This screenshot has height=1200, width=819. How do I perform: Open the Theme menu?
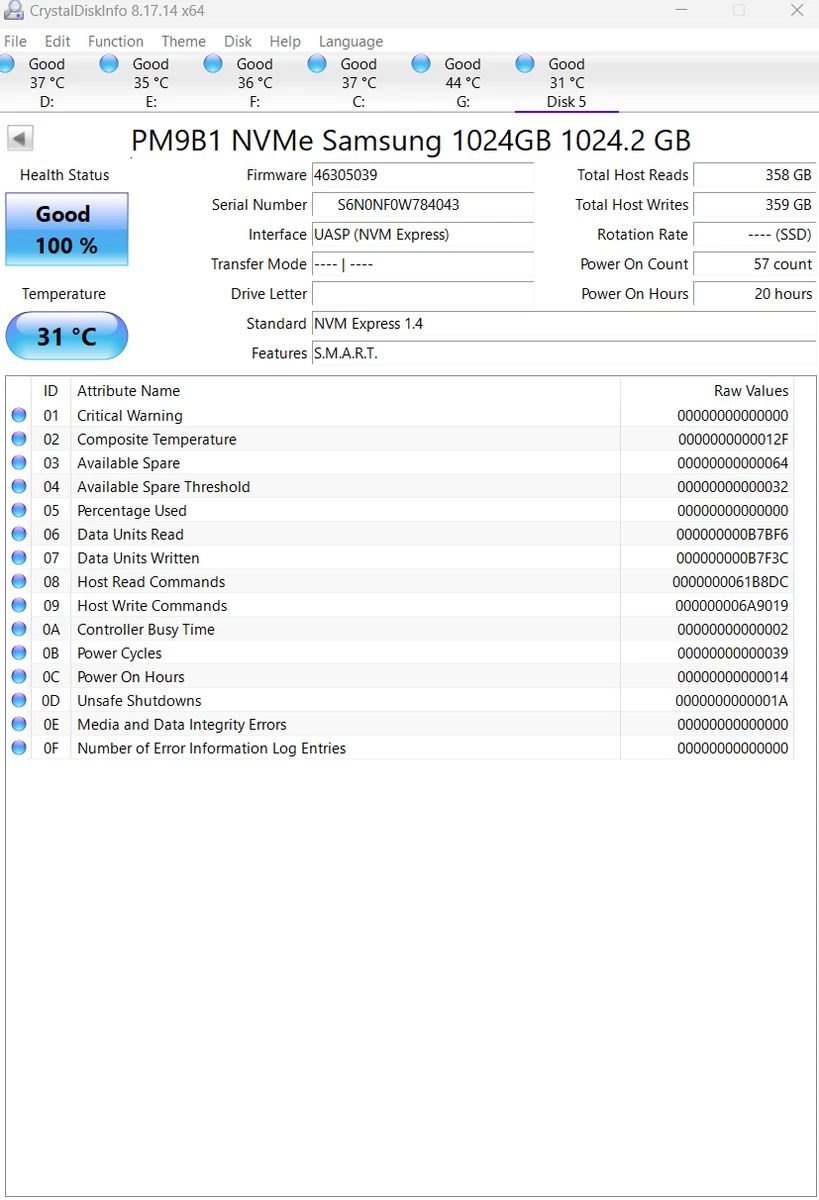click(183, 41)
